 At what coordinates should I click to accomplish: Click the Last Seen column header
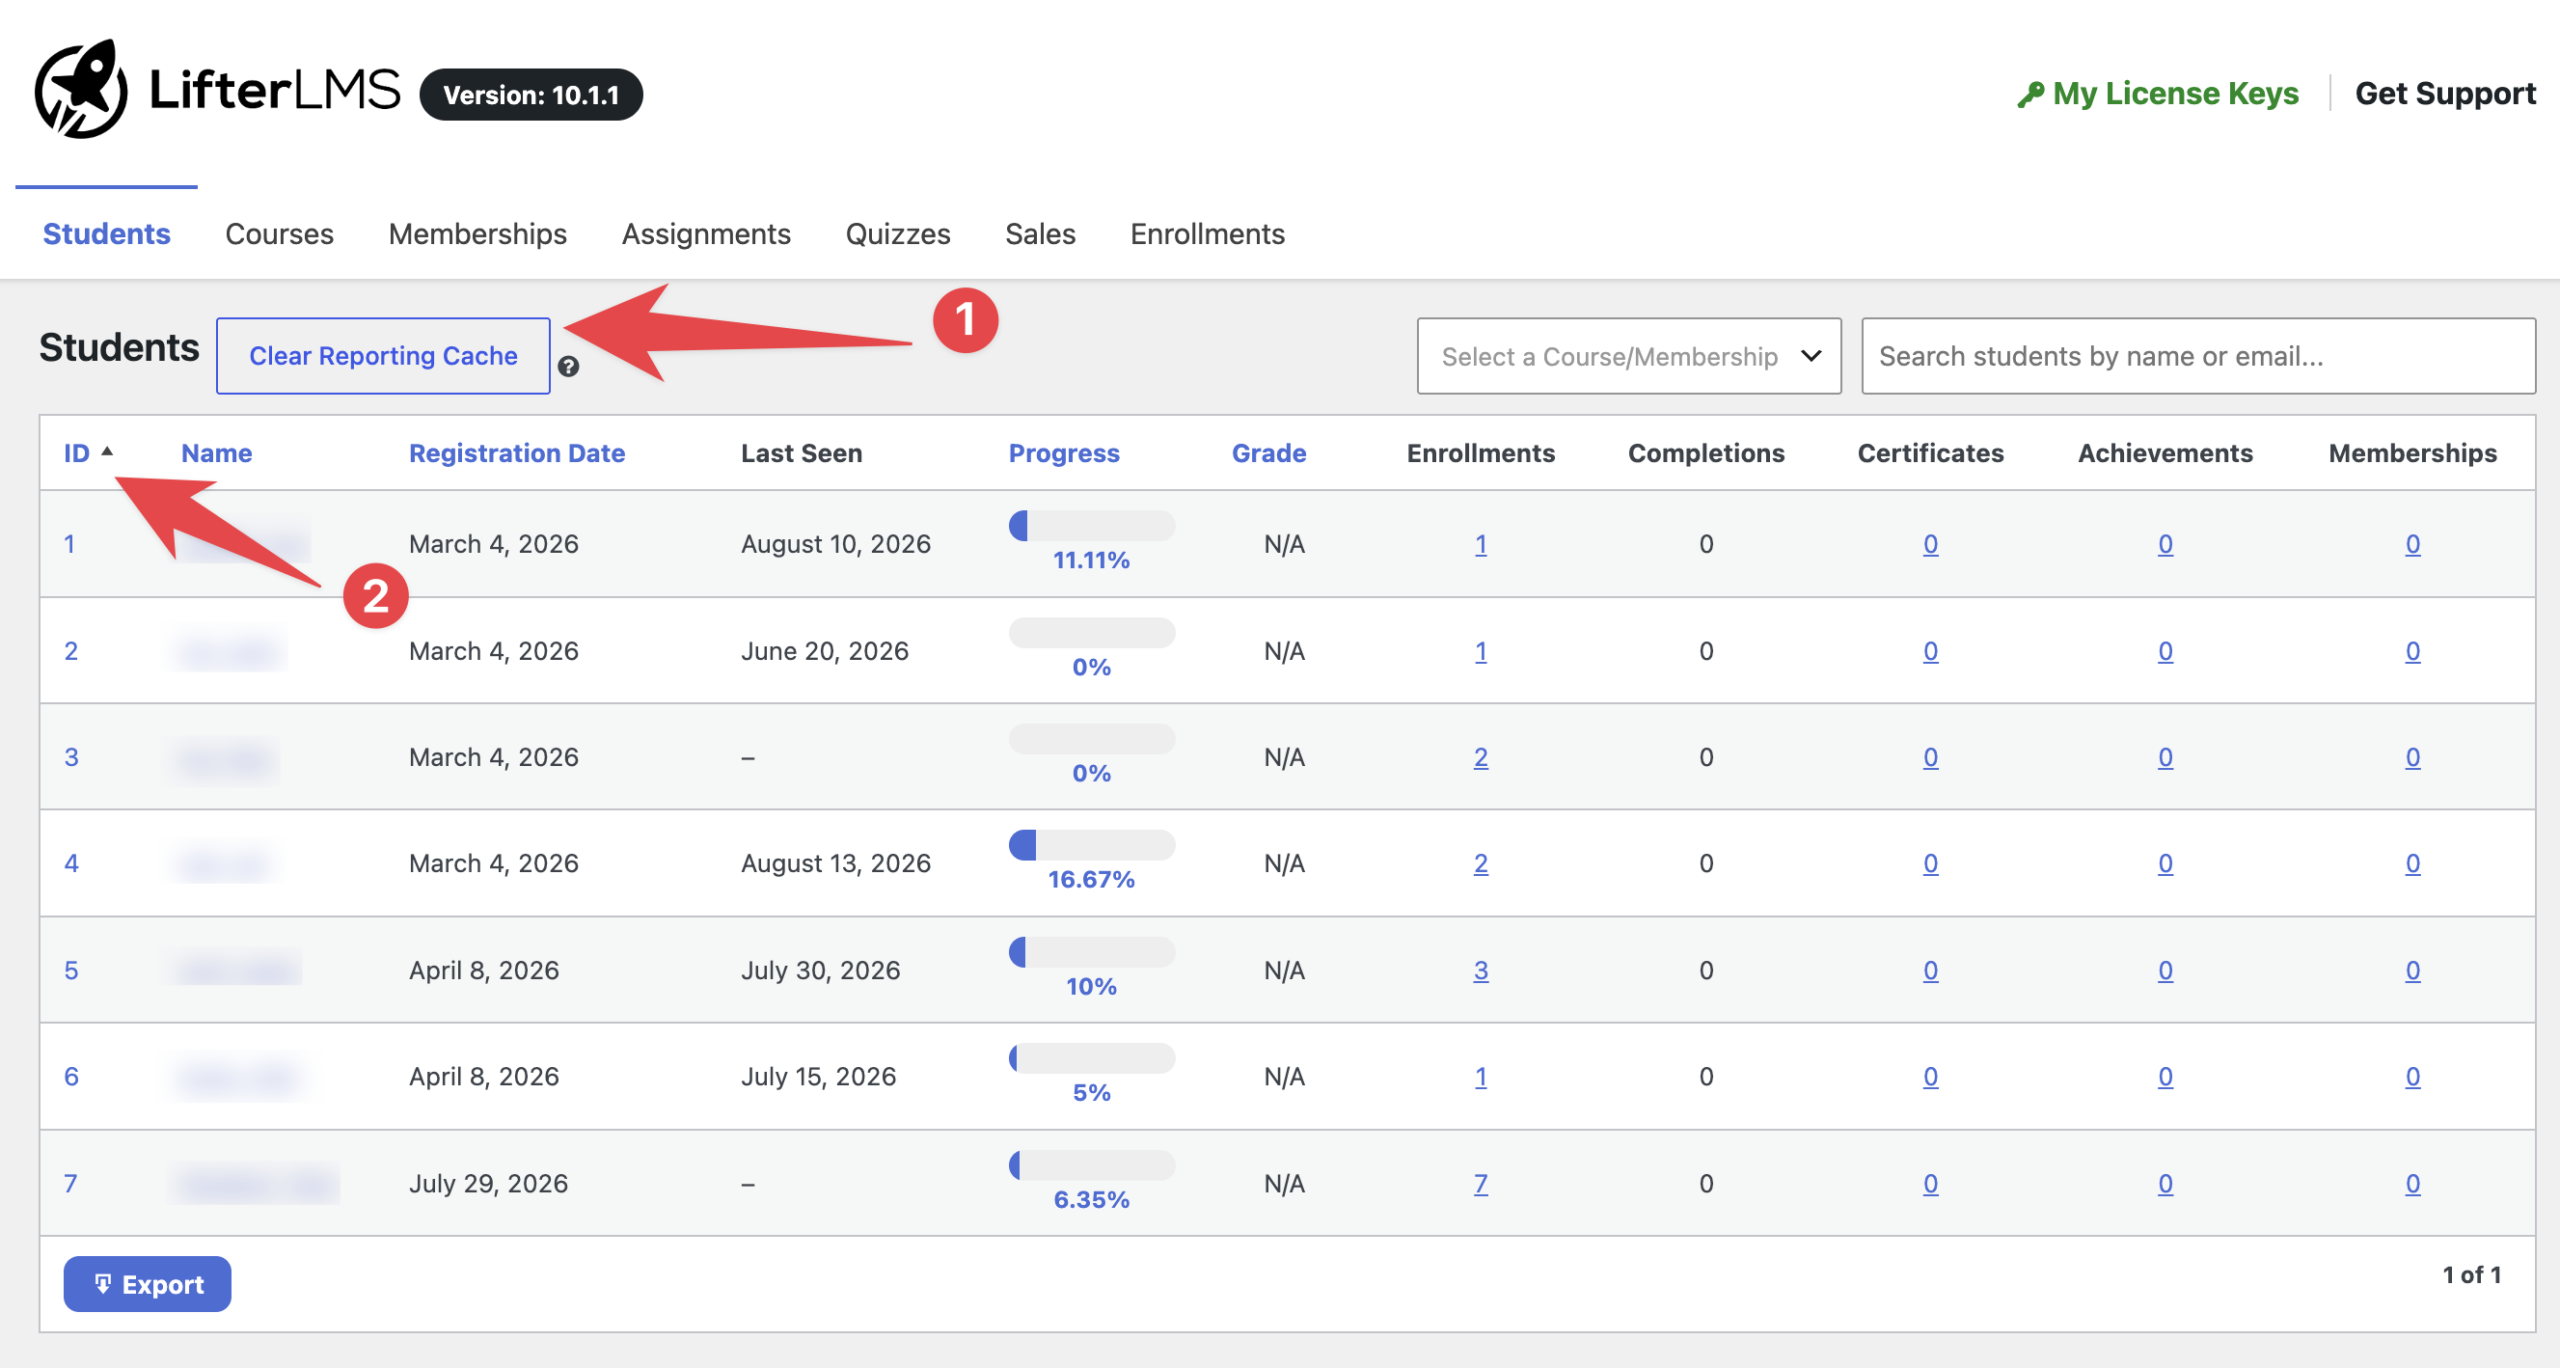pyautogui.click(x=801, y=453)
